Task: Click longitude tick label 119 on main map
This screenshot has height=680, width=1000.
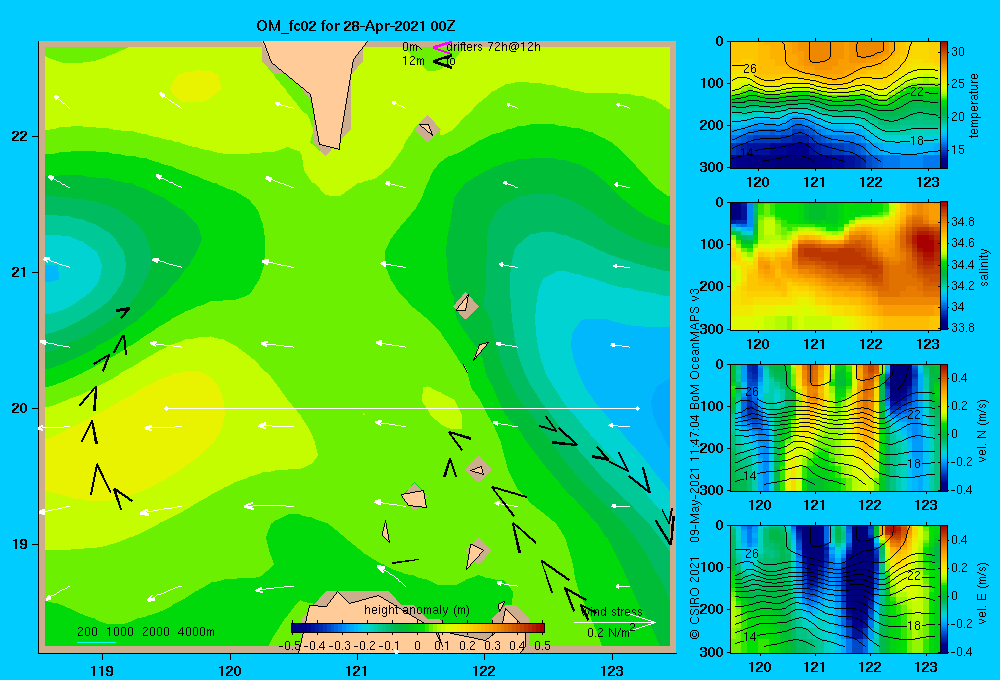Action: point(102,670)
